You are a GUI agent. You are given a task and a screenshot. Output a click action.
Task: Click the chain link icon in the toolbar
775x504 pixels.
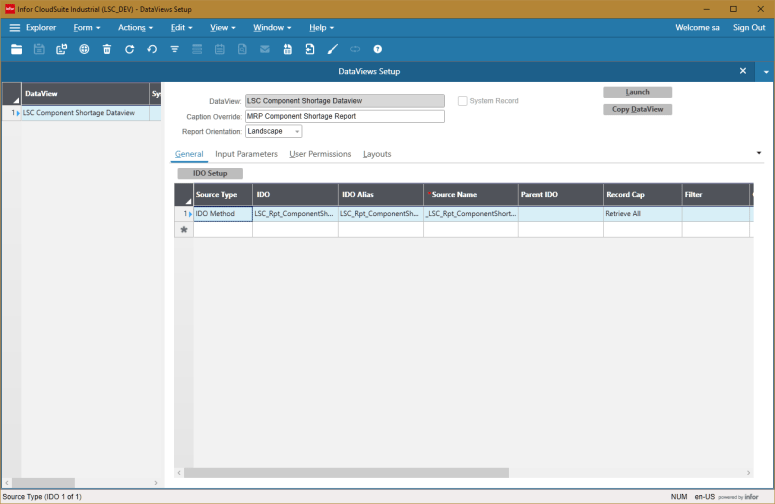355,49
